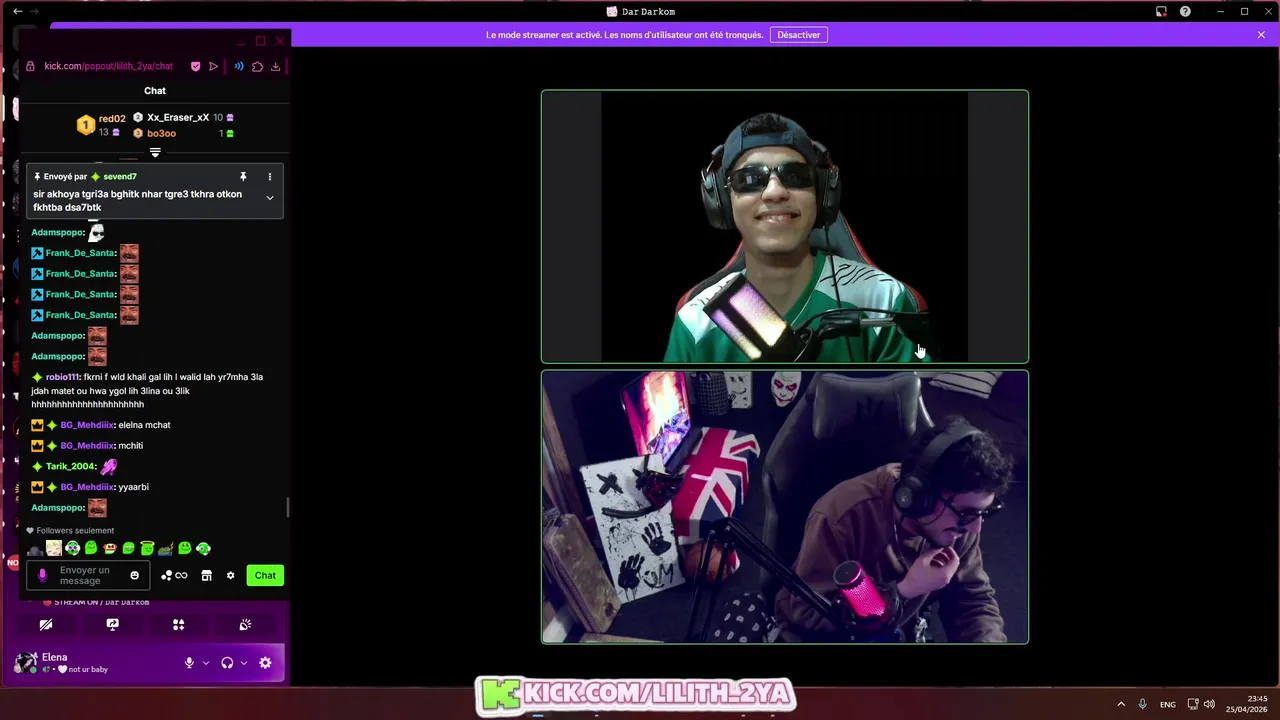Open output device dropdown next to headphones

pos(244,662)
